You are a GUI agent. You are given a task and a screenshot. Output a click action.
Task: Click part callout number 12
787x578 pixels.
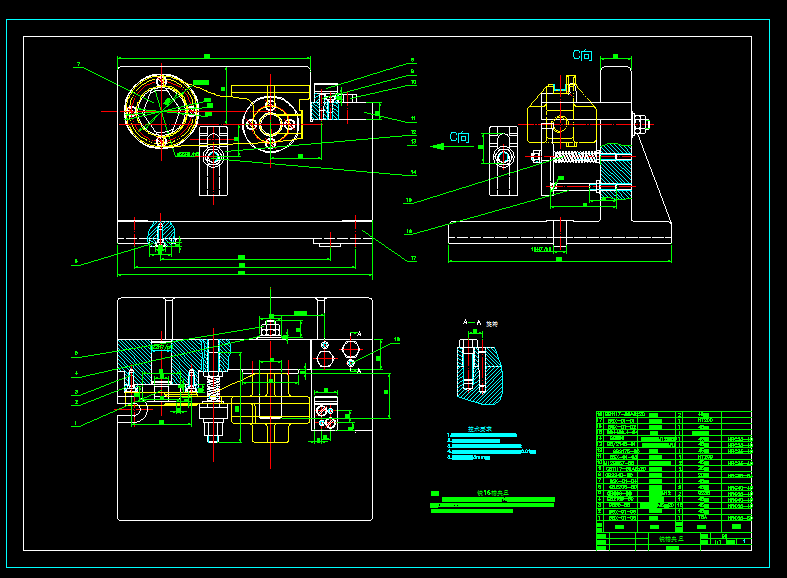414,132
